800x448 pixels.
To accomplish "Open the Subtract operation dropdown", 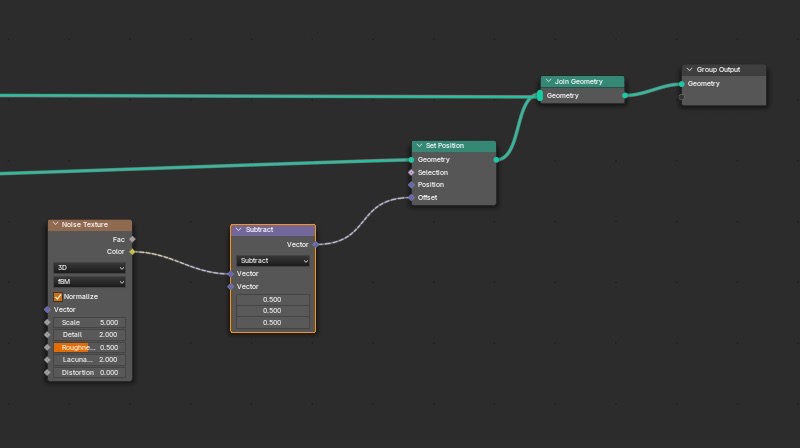I will (272, 261).
